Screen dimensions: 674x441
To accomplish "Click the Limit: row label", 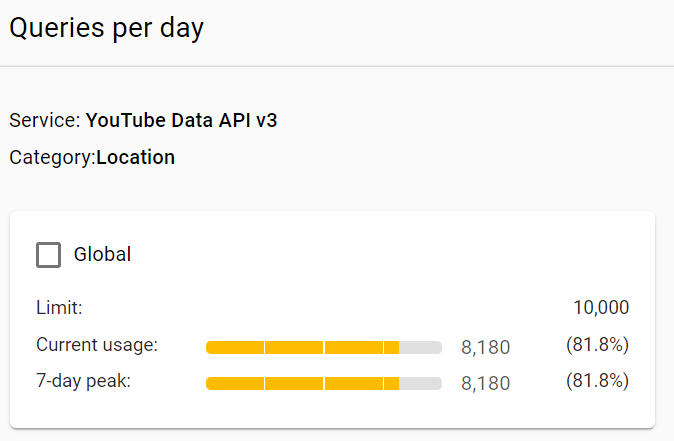I will pyautogui.click(x=59, y=308).
